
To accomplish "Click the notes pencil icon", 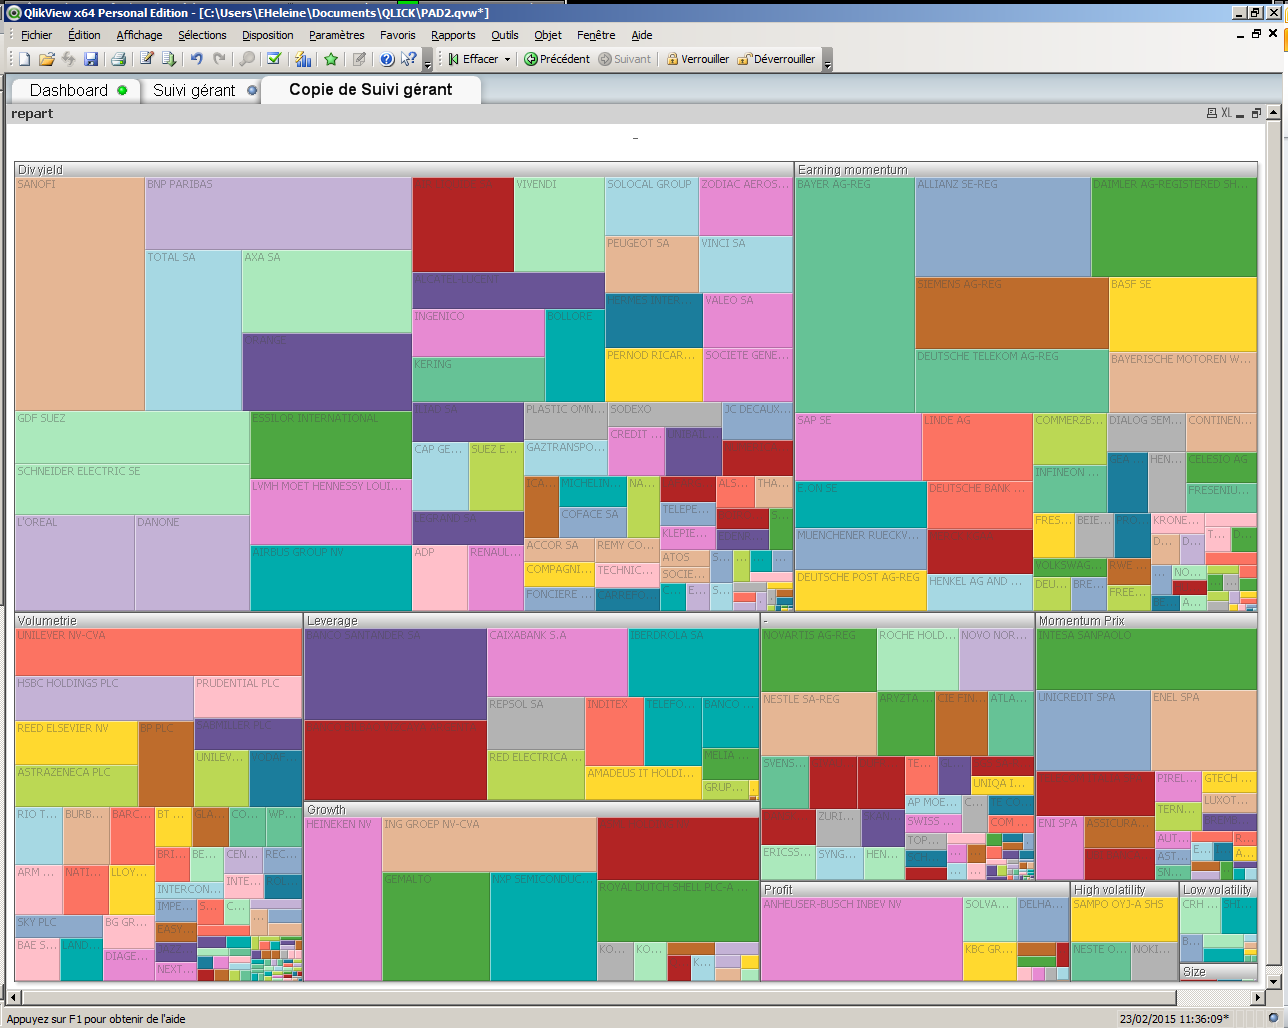I will pyautogui.click(x=359, y=59).
